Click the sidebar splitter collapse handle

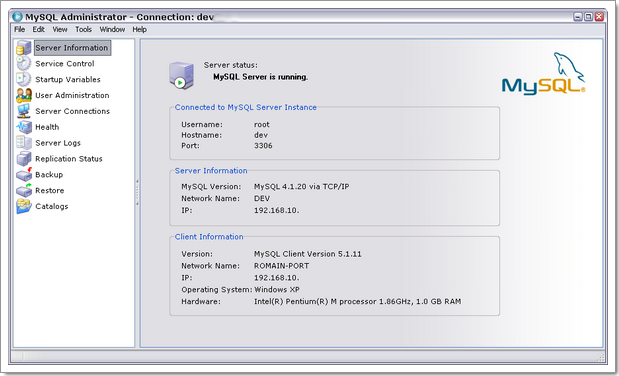click(x=137, y=193)
